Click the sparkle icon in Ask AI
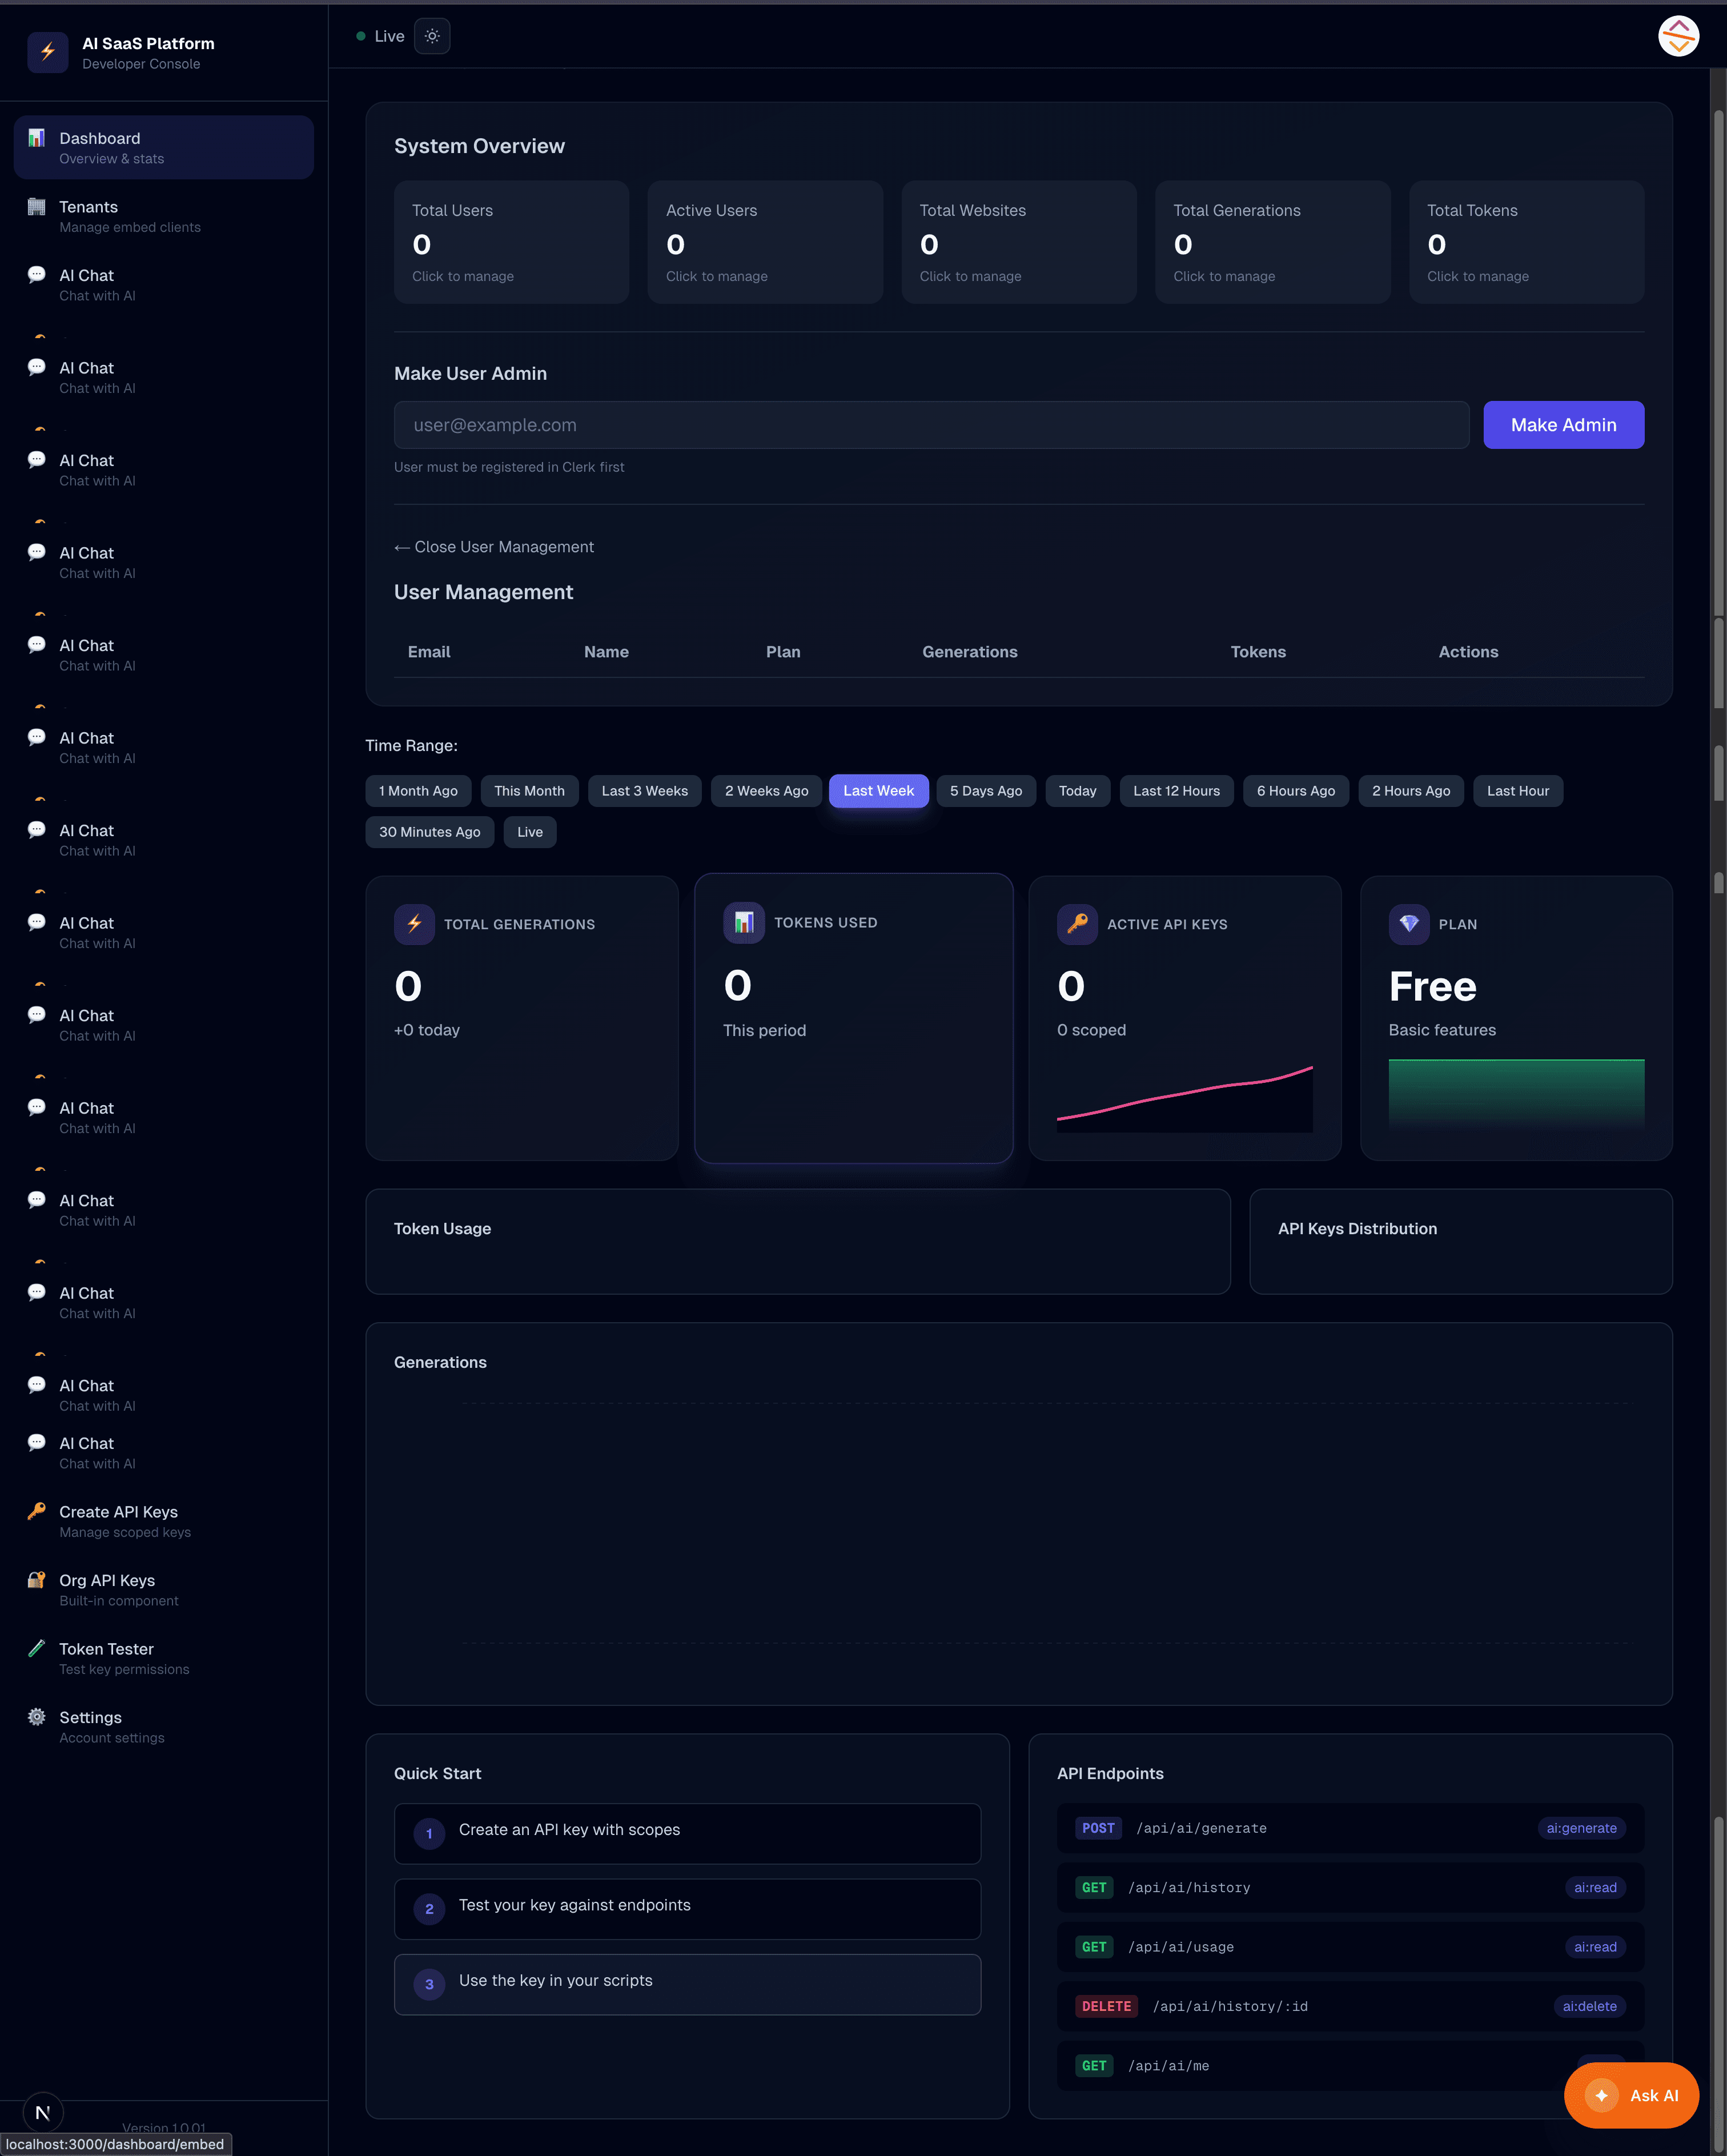This screenshot has width=1727, height=2156. pyautogui.click(x=1601, y=2095)
